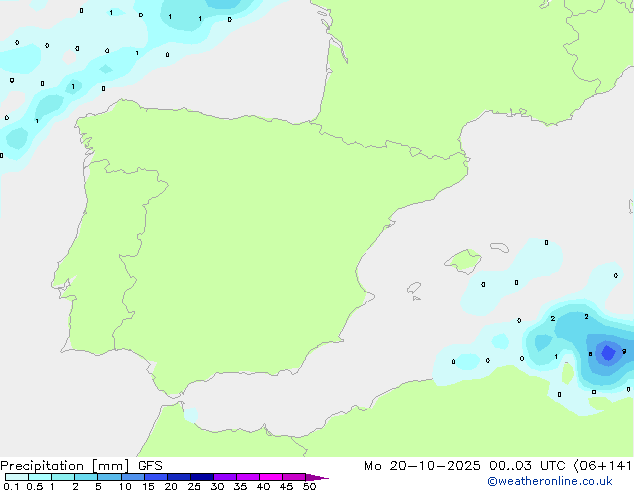The height and width of the screenshot is (490, 634).
Task: Click the 20–25 mm legend color swatch
Action: coord(179,477)
